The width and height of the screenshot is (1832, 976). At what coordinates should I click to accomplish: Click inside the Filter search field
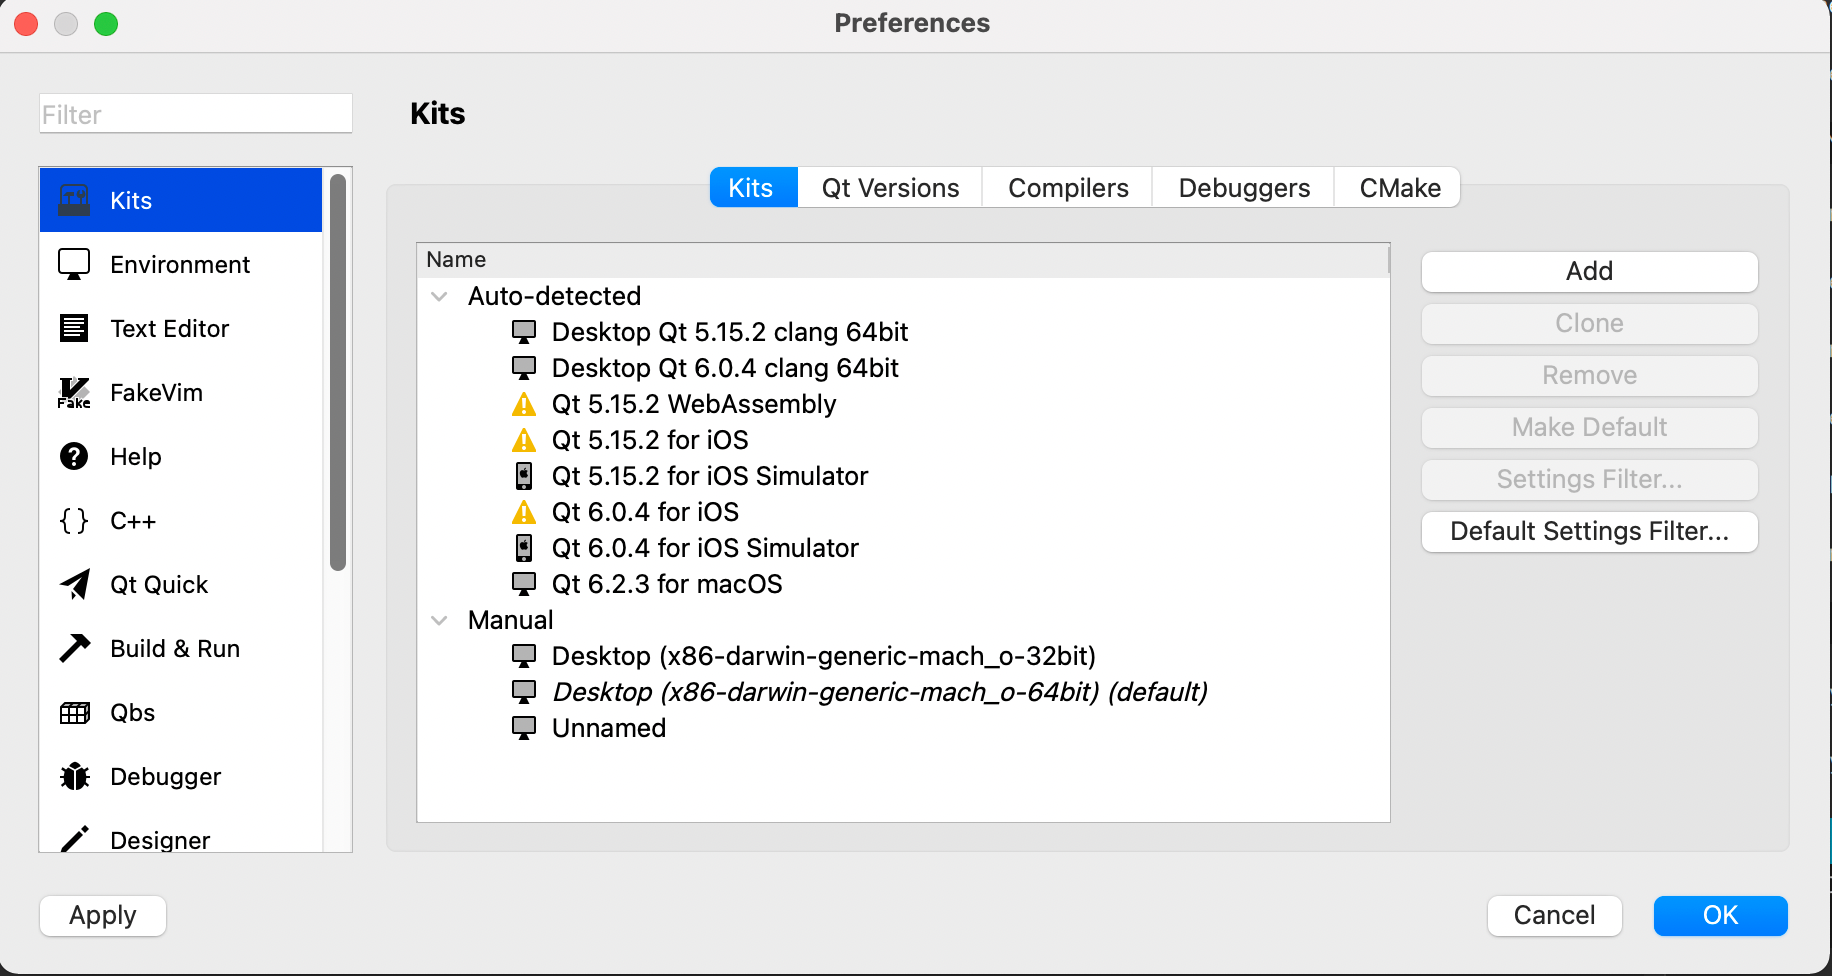tap(195, 113)
